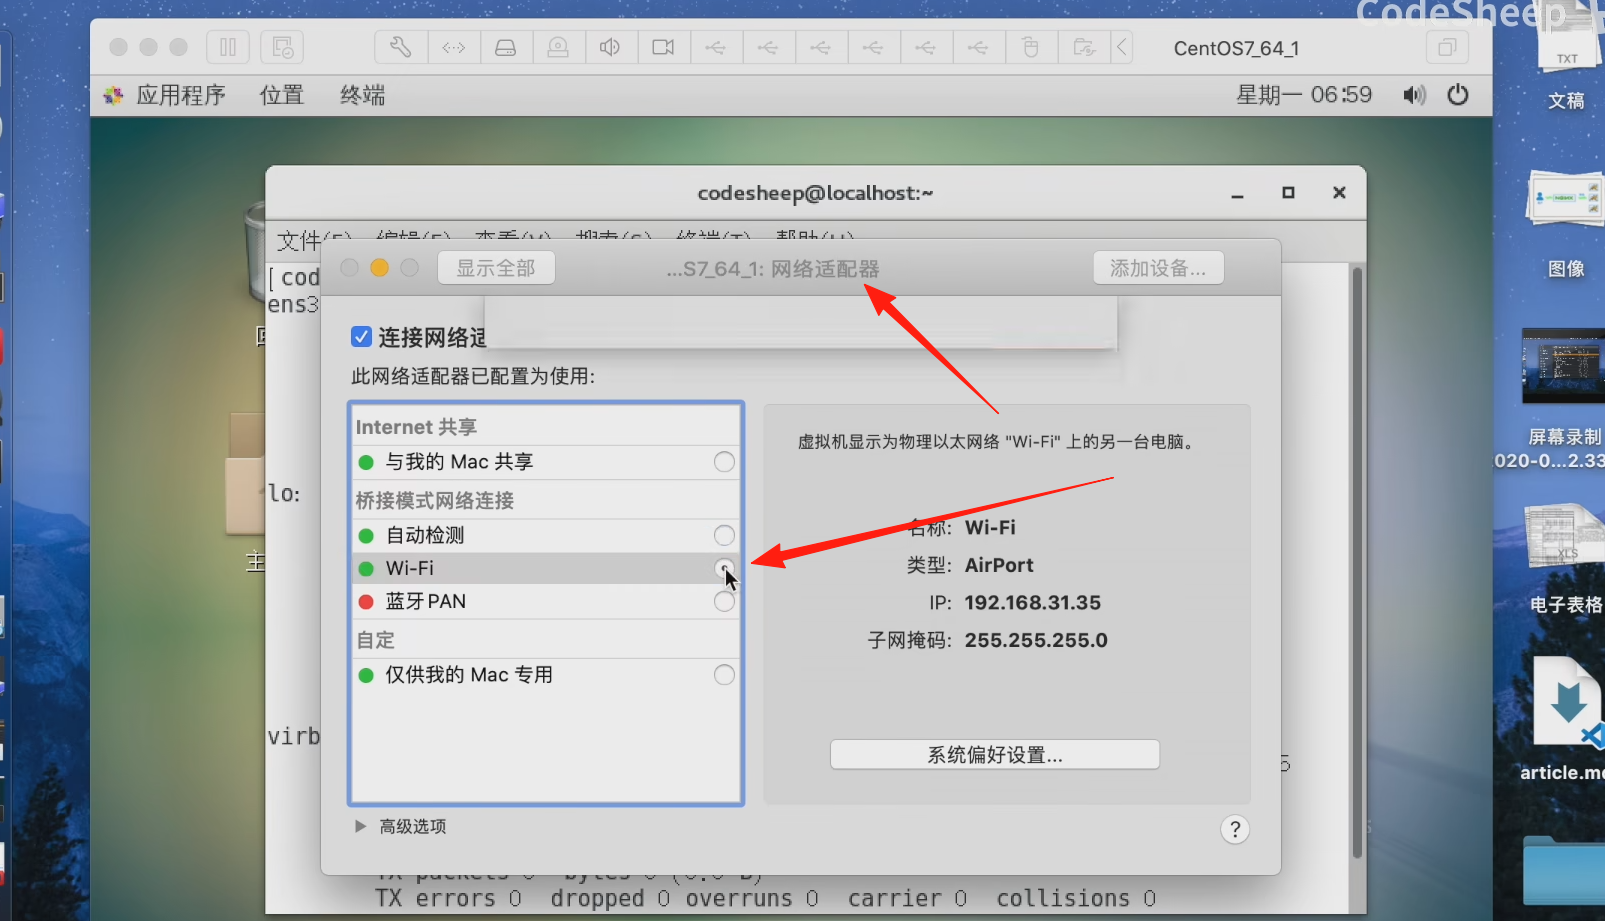The image size is (1605, 921).
Task: Select the 与我的 Mac 共享 radio button
Action: [724, 462]
